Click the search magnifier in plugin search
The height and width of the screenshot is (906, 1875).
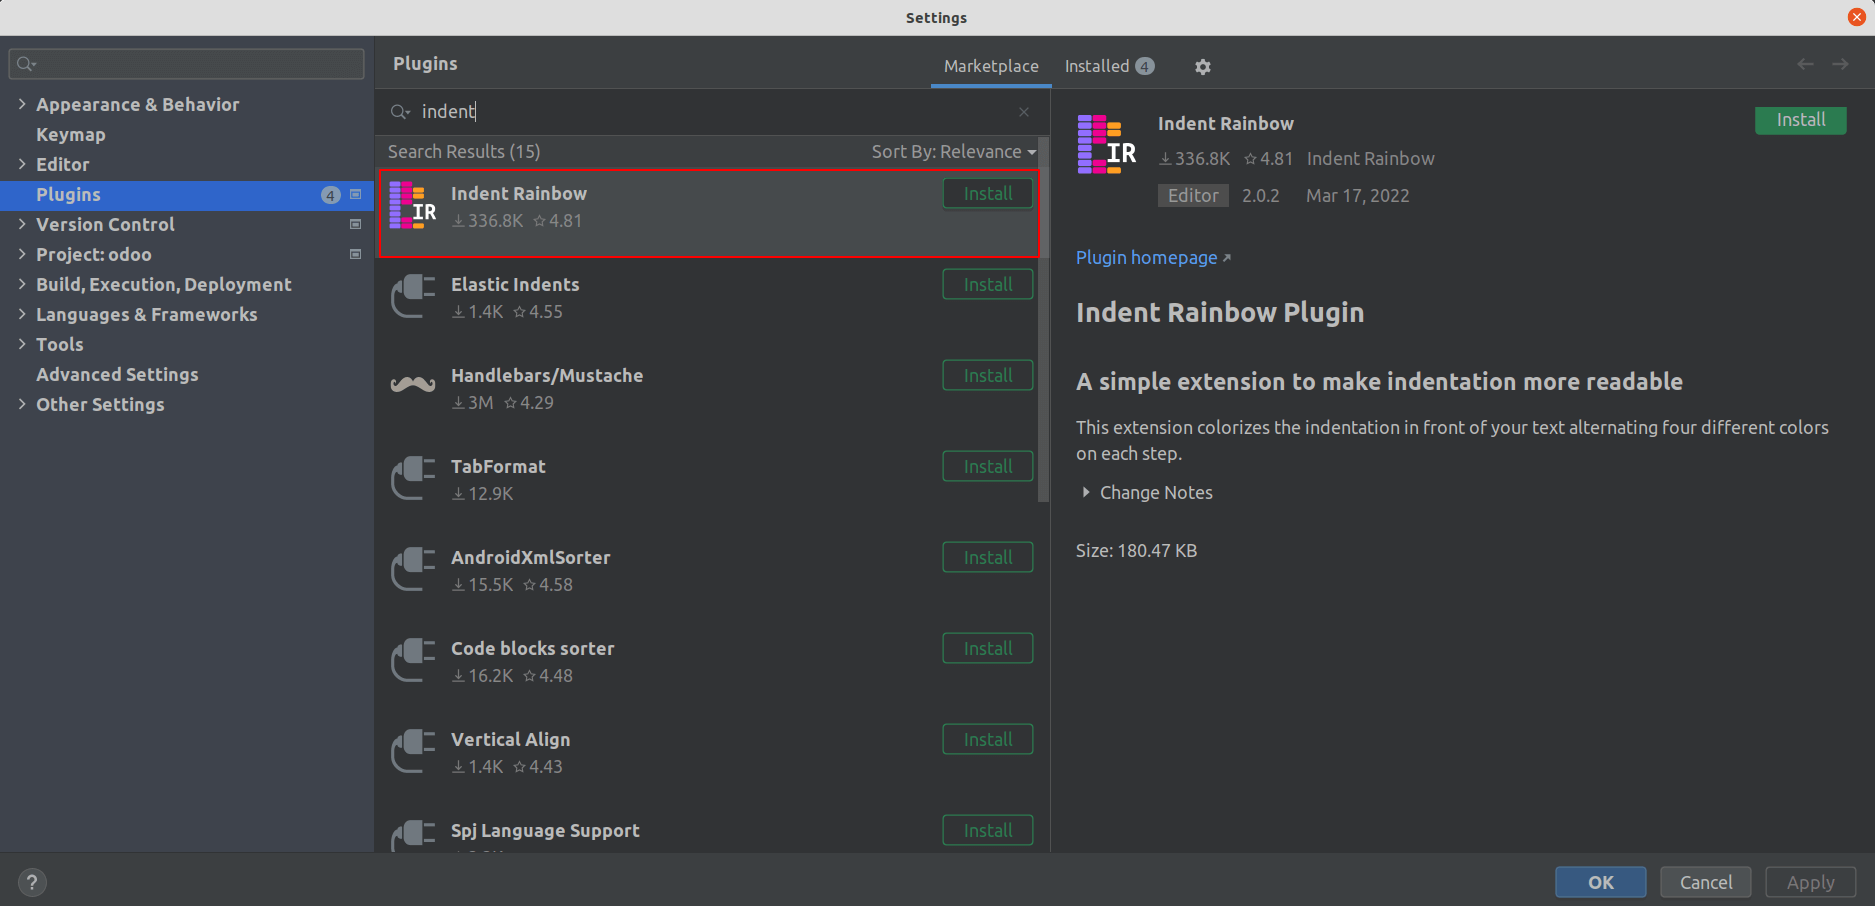(x=400, y=112)
